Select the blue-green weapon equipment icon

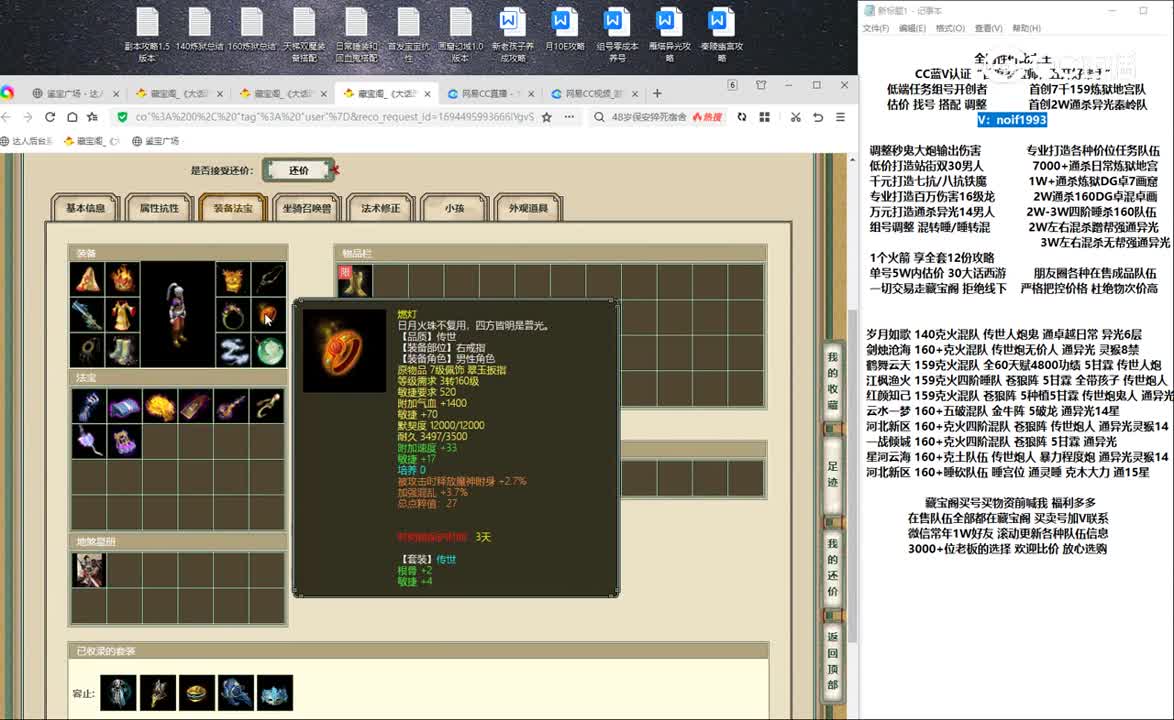88,315
